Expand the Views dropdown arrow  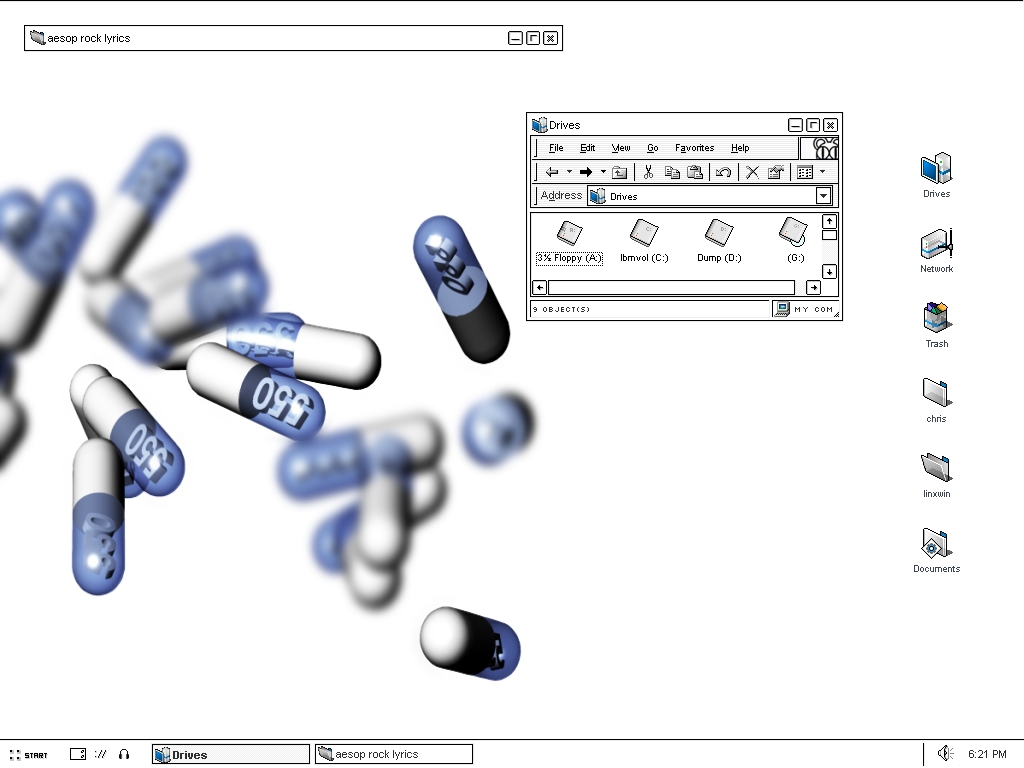[x=823, y=172]
